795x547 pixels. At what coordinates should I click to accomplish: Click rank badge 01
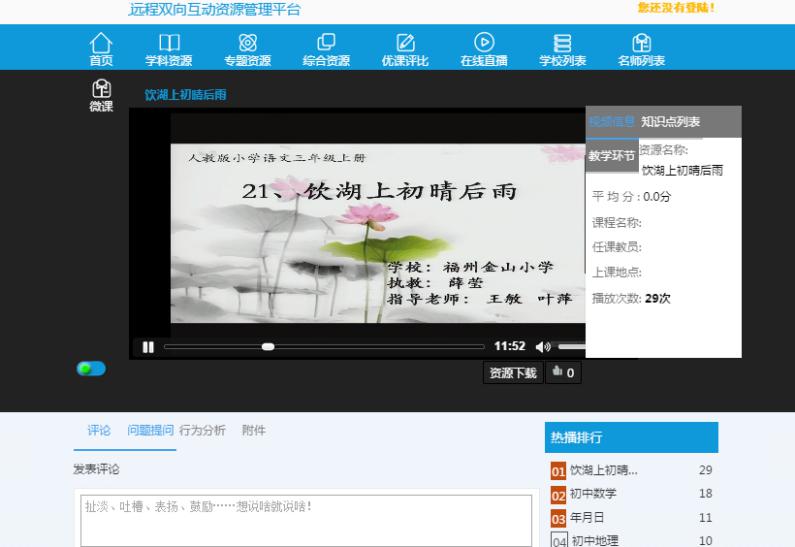pyautogui.click(x=558, y=471)
